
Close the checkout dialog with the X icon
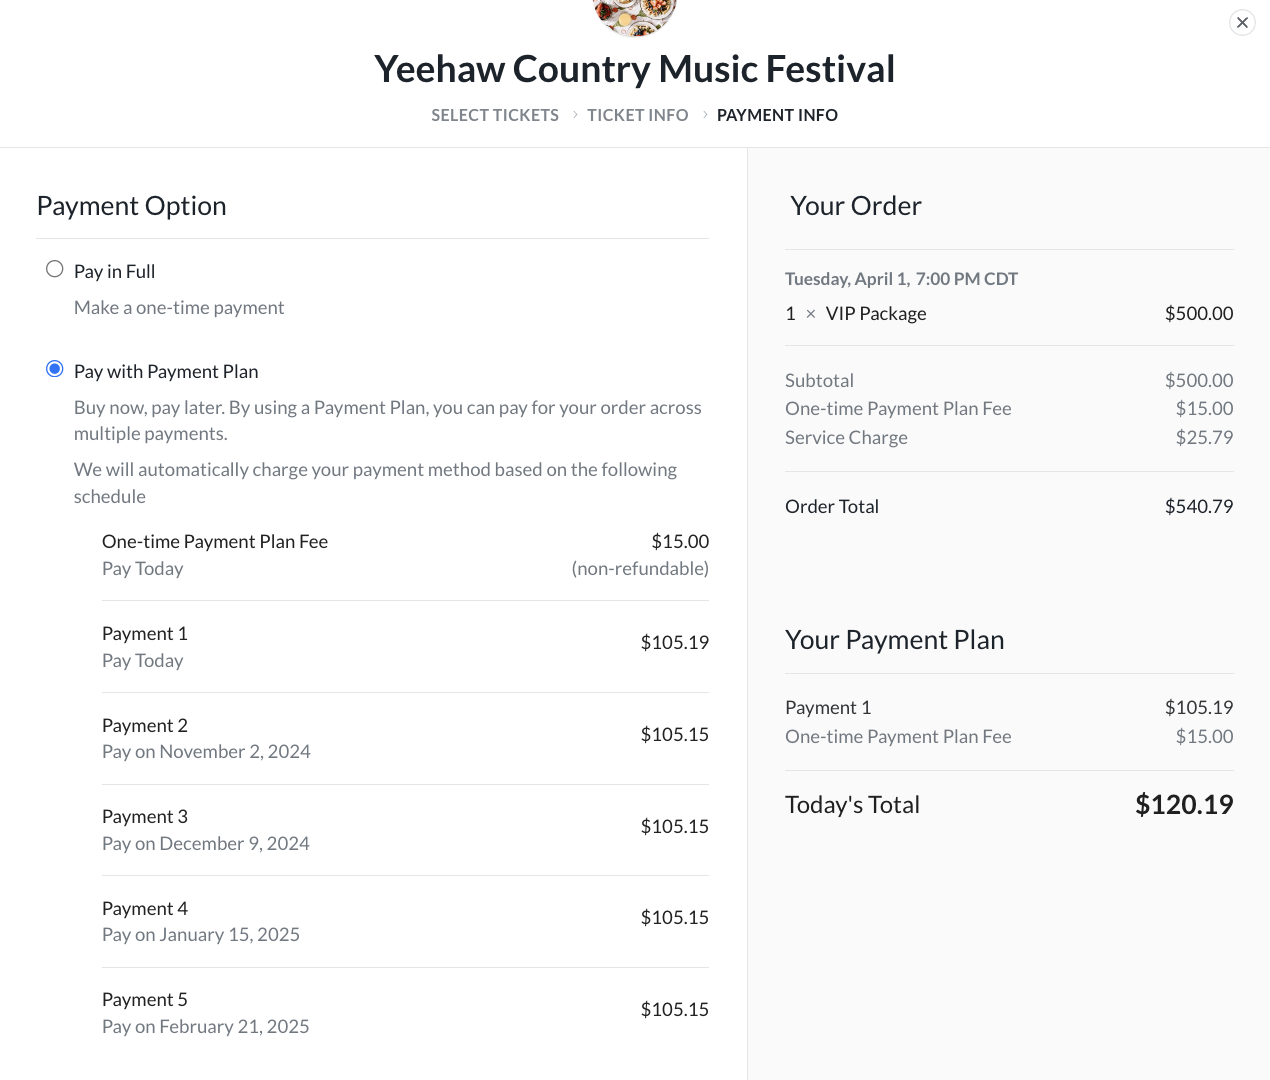[x=1242, y=22]
